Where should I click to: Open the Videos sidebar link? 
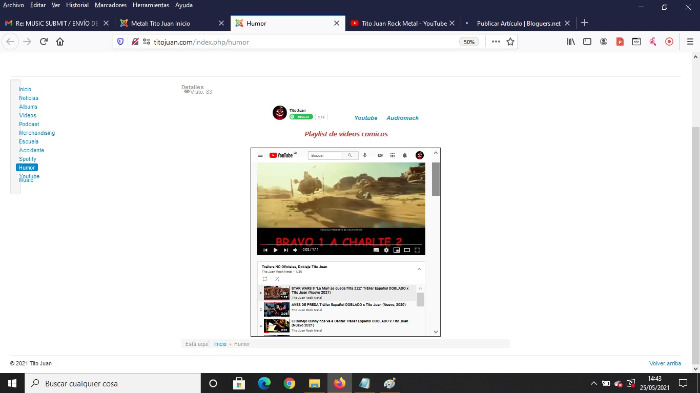(28, 115)
